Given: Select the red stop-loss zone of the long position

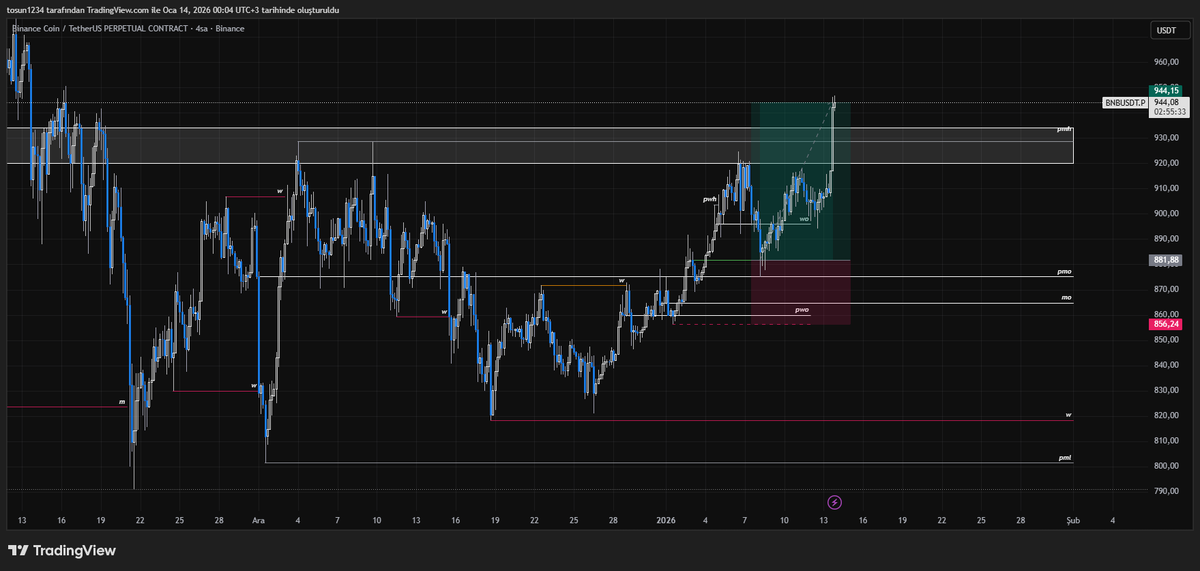Looking at the screenshot, I should [801, 292].
